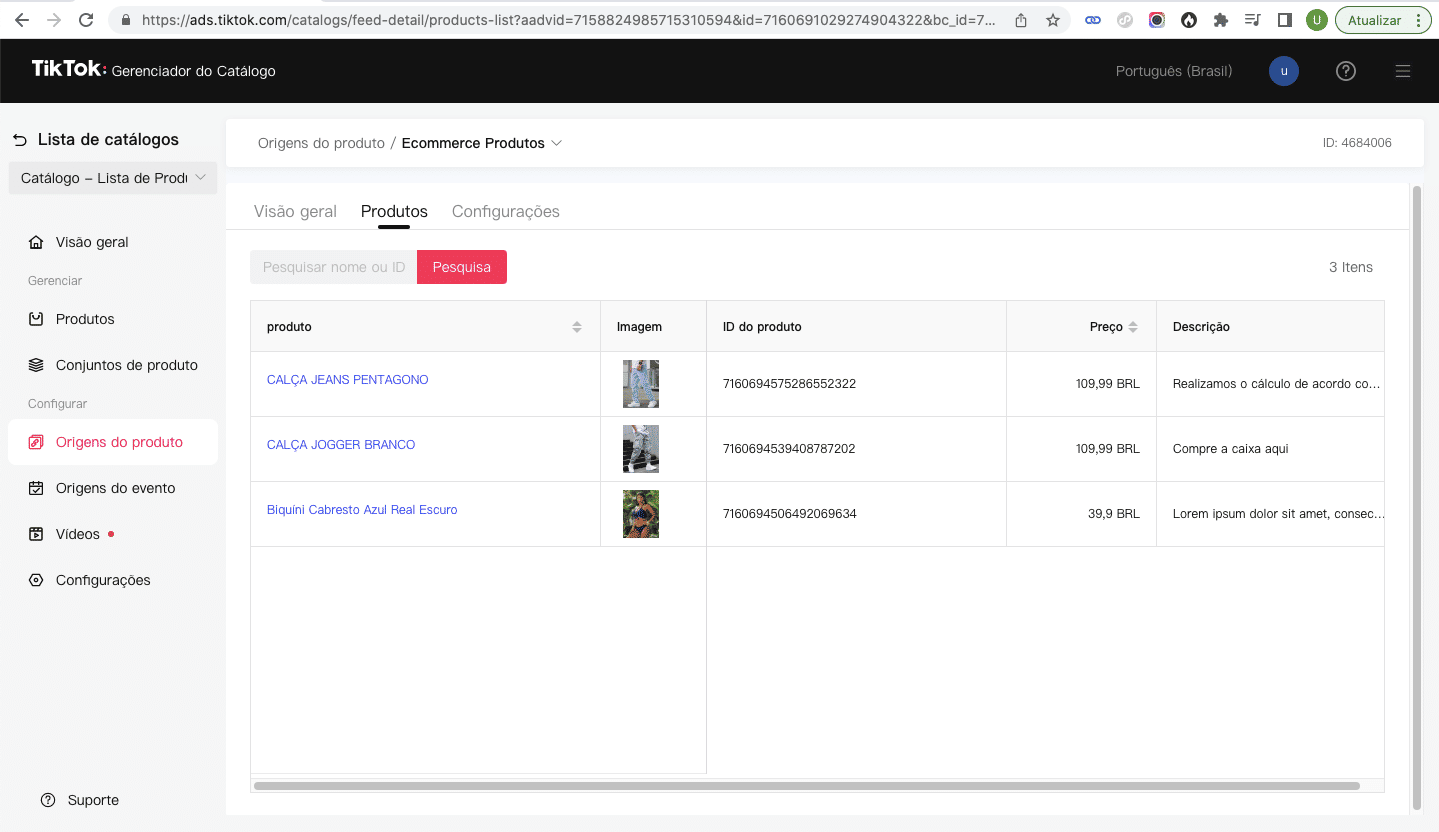Sort table by Preço column
This screenshot has height=832, width=1439.
click(1133, 327)
